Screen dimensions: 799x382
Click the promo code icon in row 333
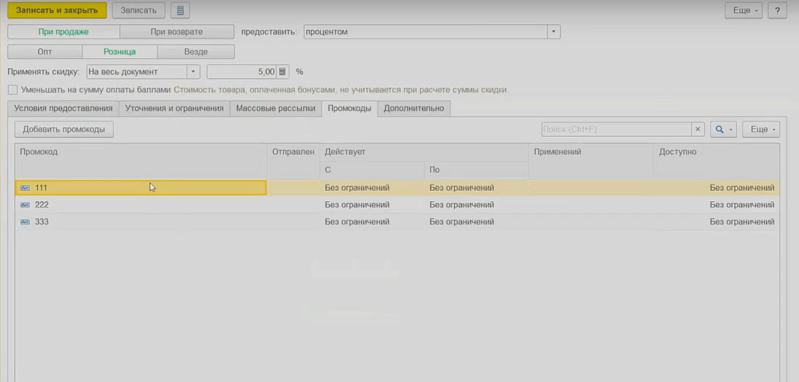[25, 222]
